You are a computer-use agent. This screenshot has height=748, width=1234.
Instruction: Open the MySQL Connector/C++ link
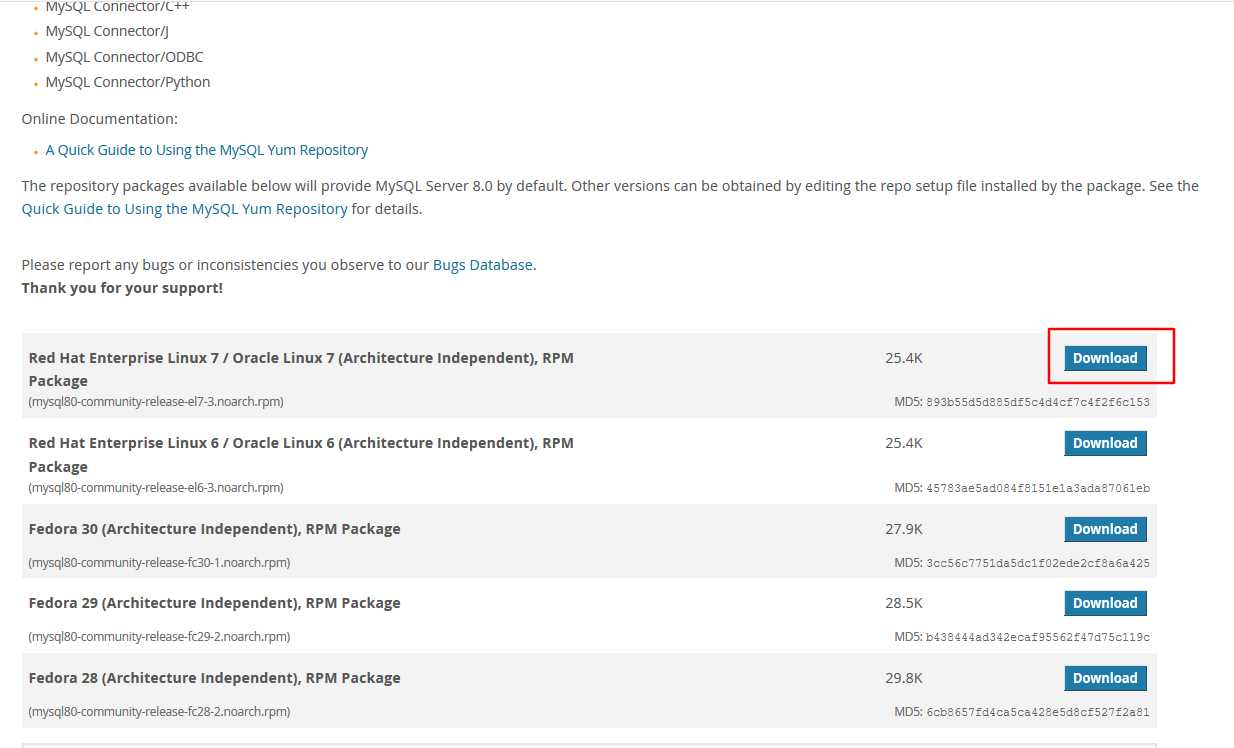(x=117, y=7)
